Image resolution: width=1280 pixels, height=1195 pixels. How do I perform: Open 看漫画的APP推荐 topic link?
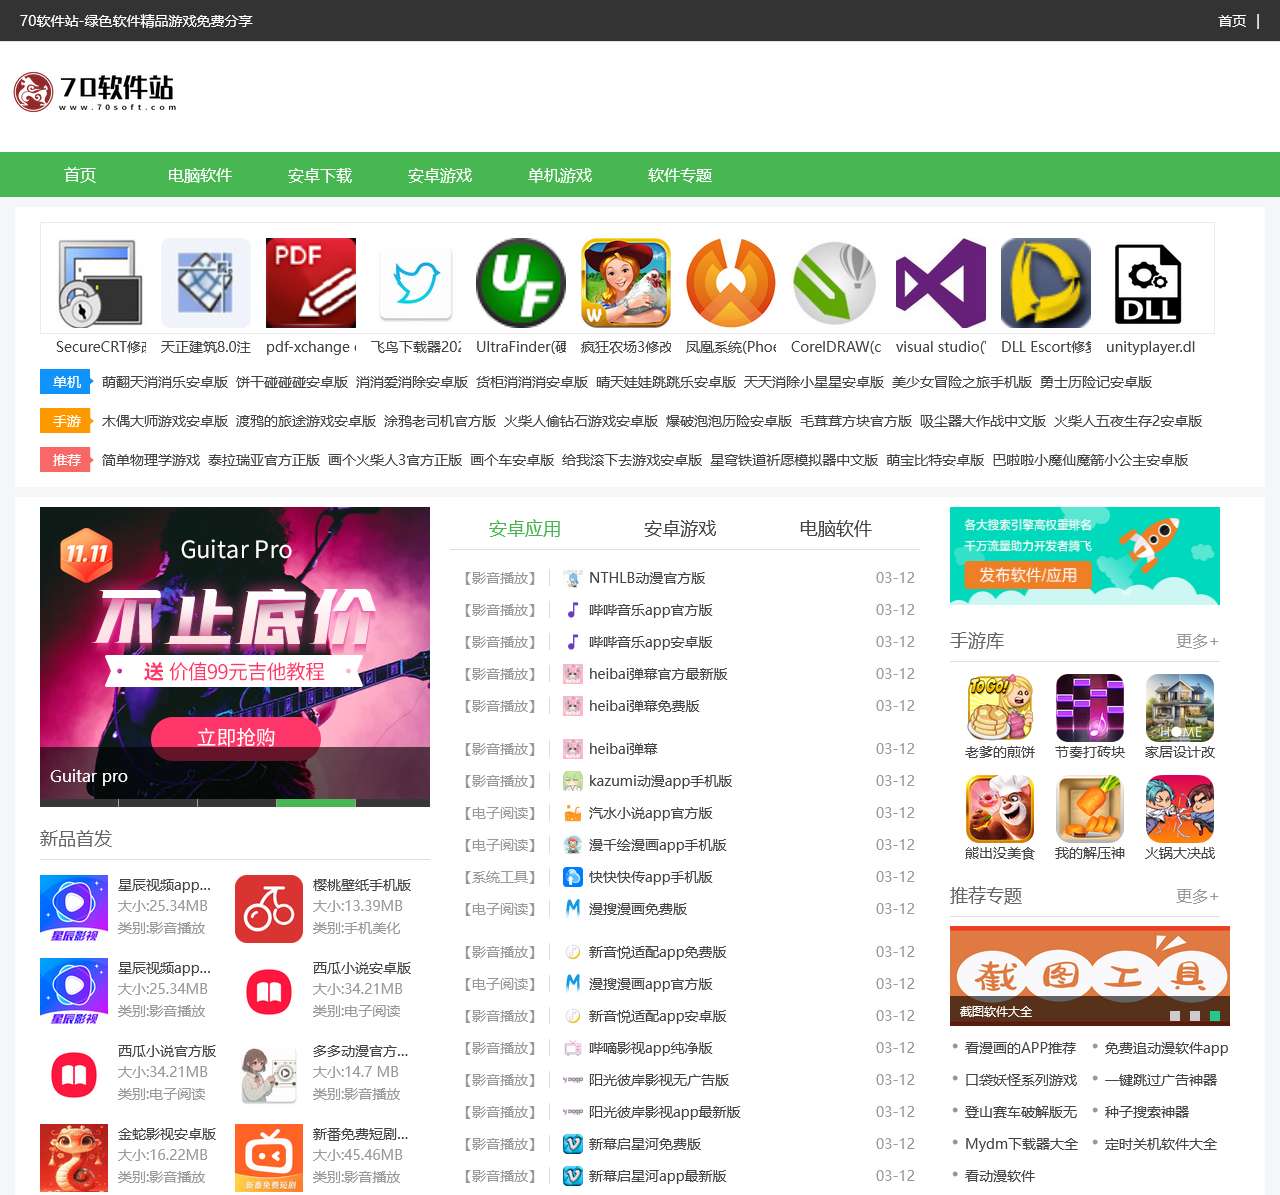pos(1020,1048)
